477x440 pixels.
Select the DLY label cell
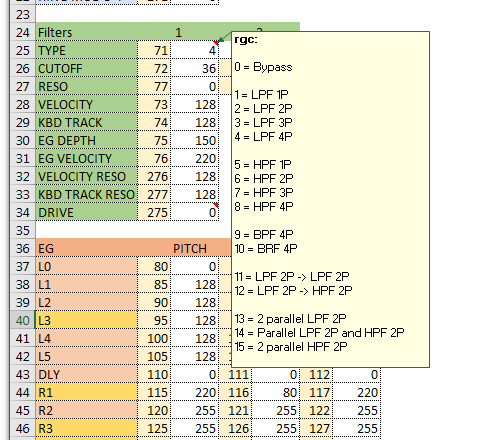point(86,375)
